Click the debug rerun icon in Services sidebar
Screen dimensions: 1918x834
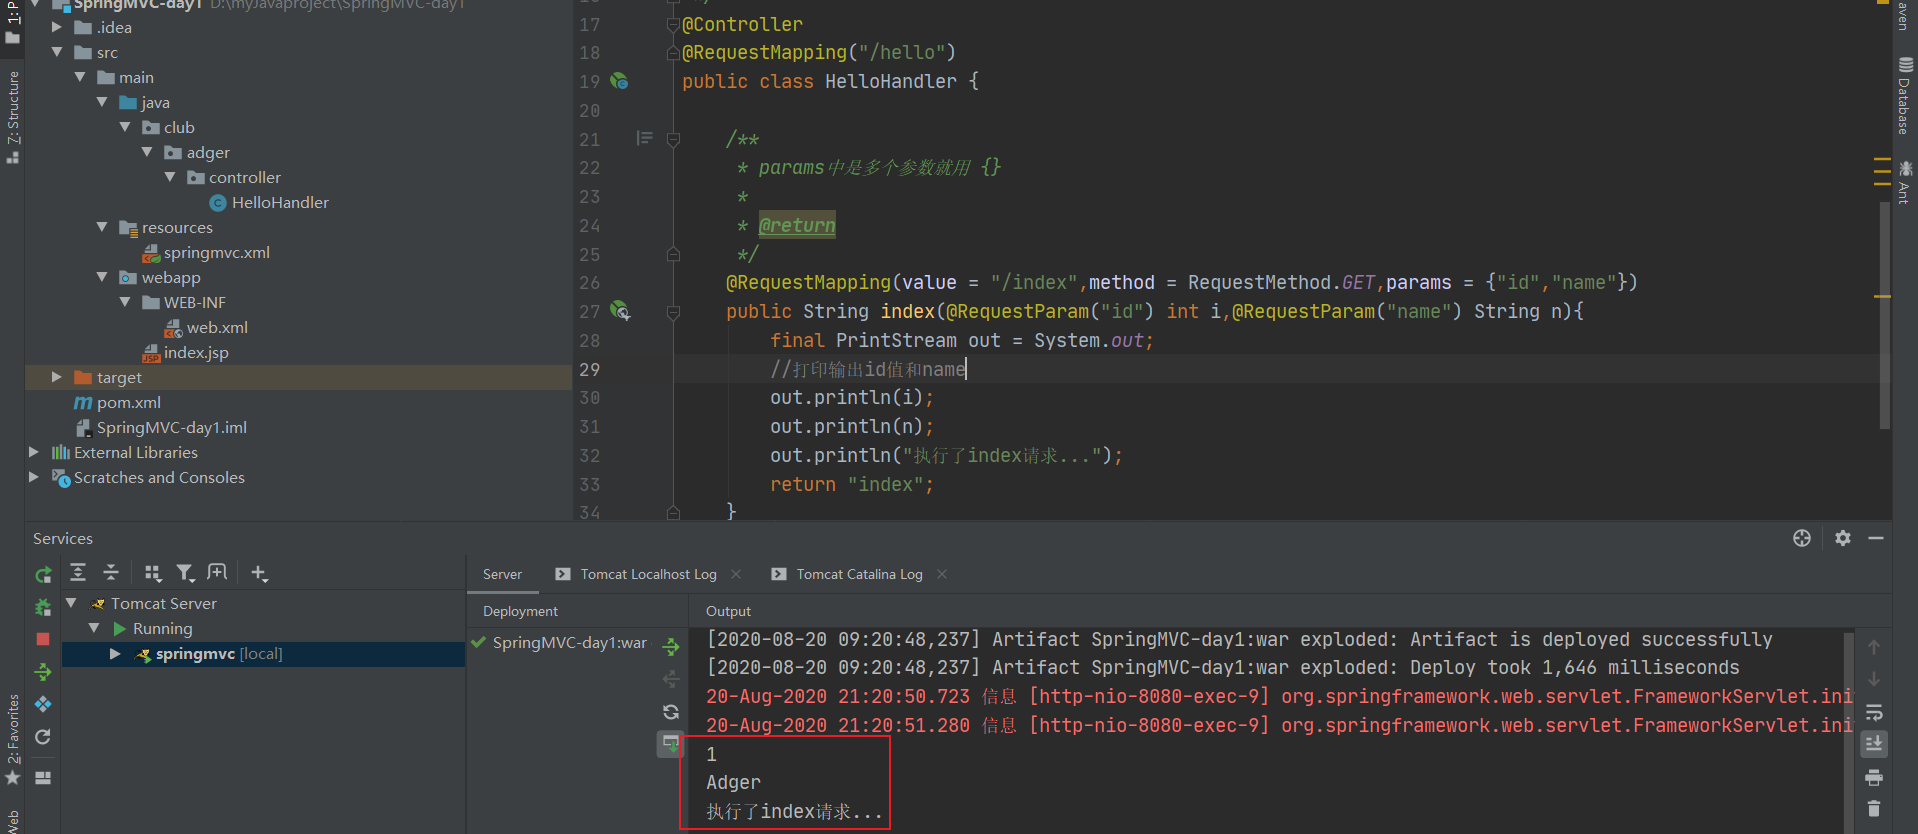tap(43, 607)
